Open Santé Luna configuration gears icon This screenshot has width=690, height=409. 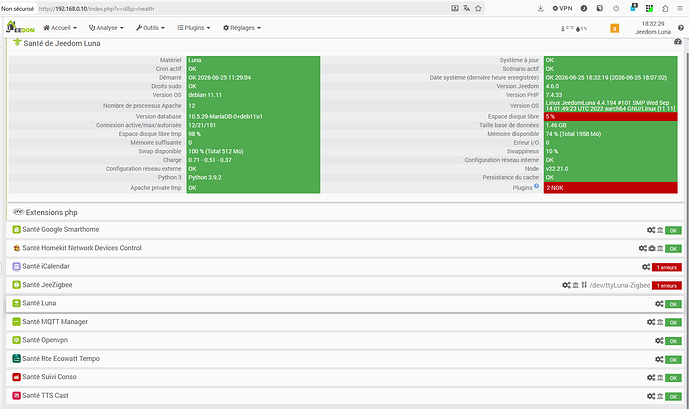point(659,304)
